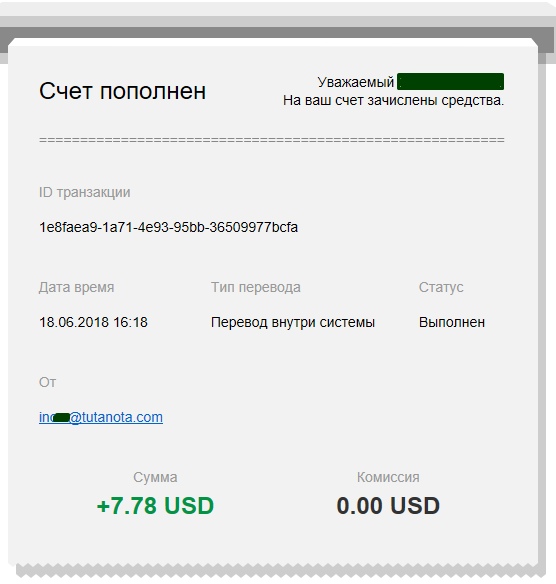Click the gray receipt slot bar at top
This screenshot has width=556, height=584.
click(x=278, y=32)
